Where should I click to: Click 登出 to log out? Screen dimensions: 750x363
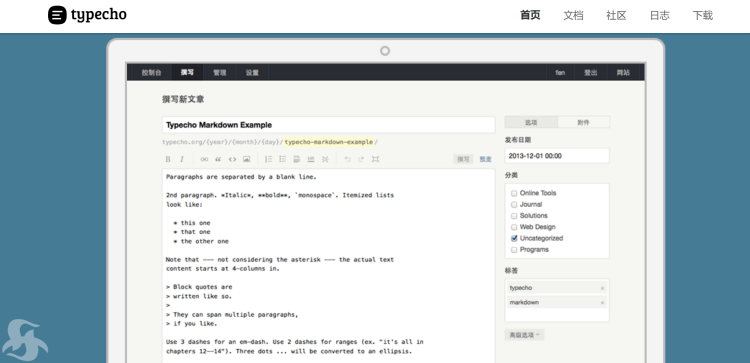pos(590,73)
